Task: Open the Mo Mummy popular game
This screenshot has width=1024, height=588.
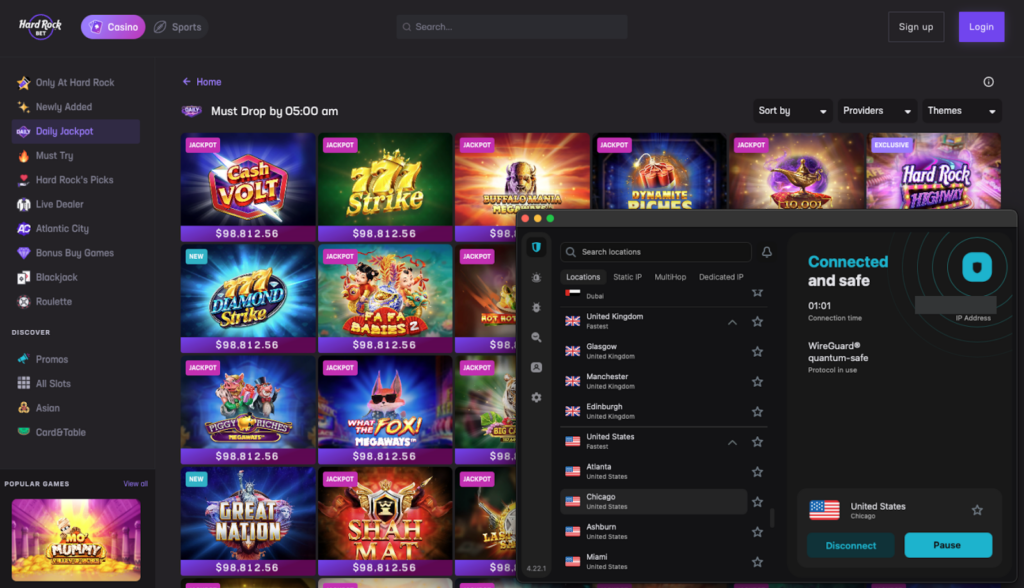Action: [x=76, y=540]
